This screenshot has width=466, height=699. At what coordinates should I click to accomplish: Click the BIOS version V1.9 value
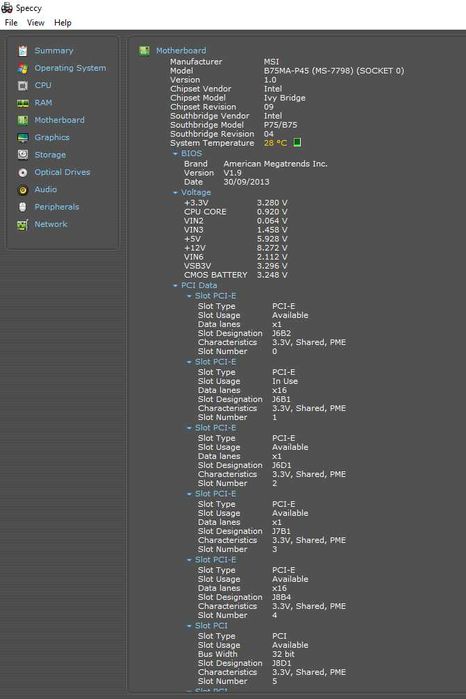pos(232,173)
